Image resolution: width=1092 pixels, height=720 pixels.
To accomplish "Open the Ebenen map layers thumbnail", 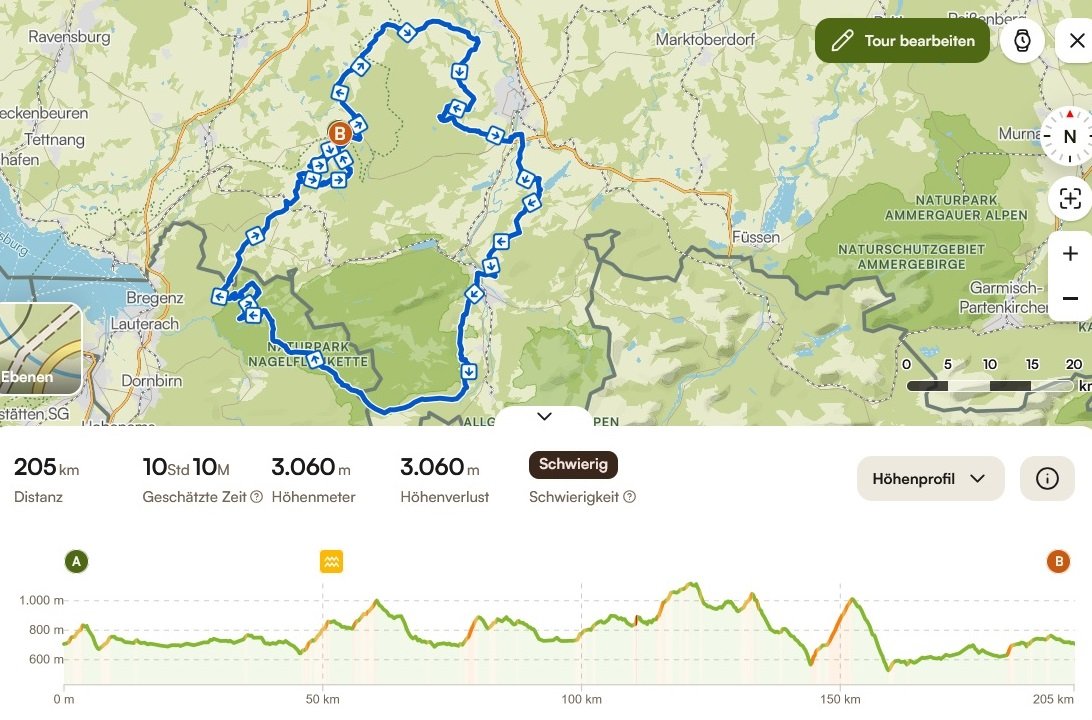I will coord(40,349).
